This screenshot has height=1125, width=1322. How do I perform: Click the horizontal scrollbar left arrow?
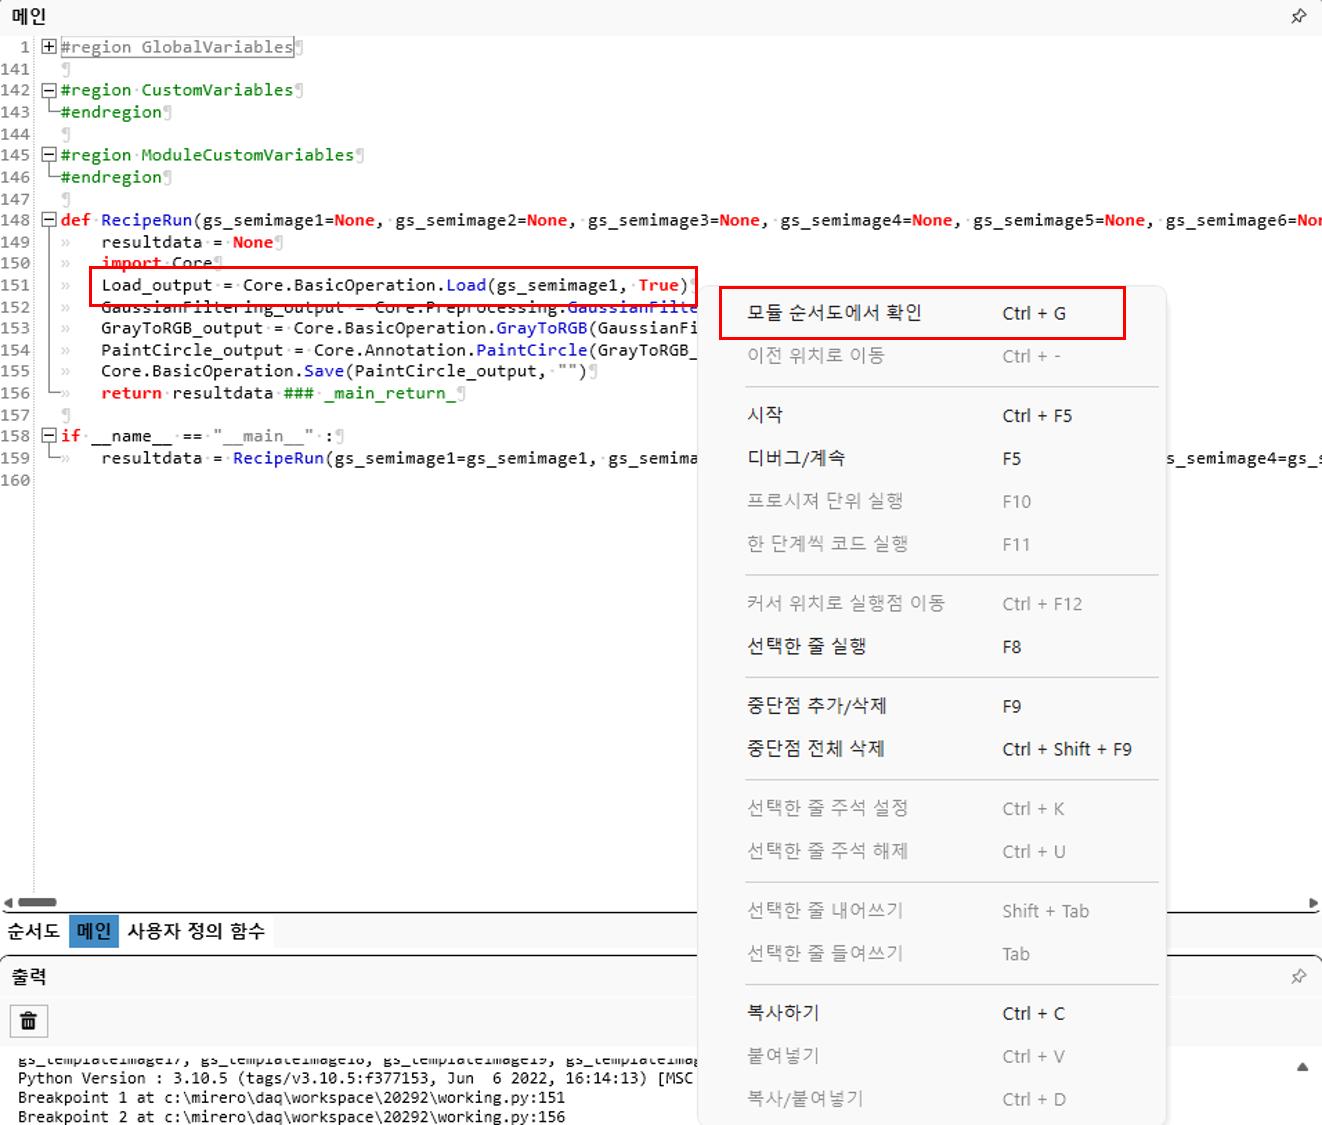8,902
